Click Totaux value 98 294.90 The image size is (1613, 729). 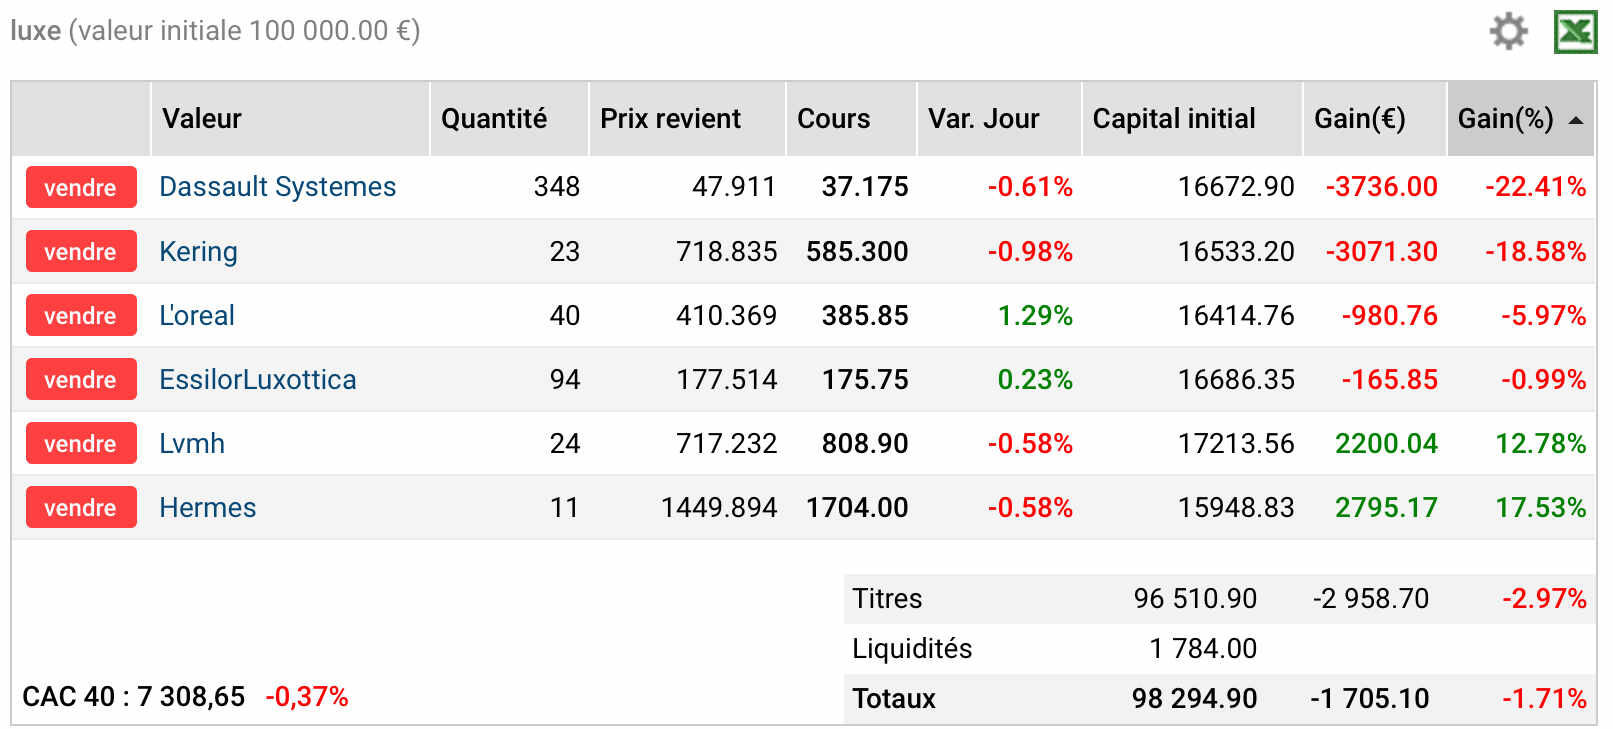[1194, 698]
